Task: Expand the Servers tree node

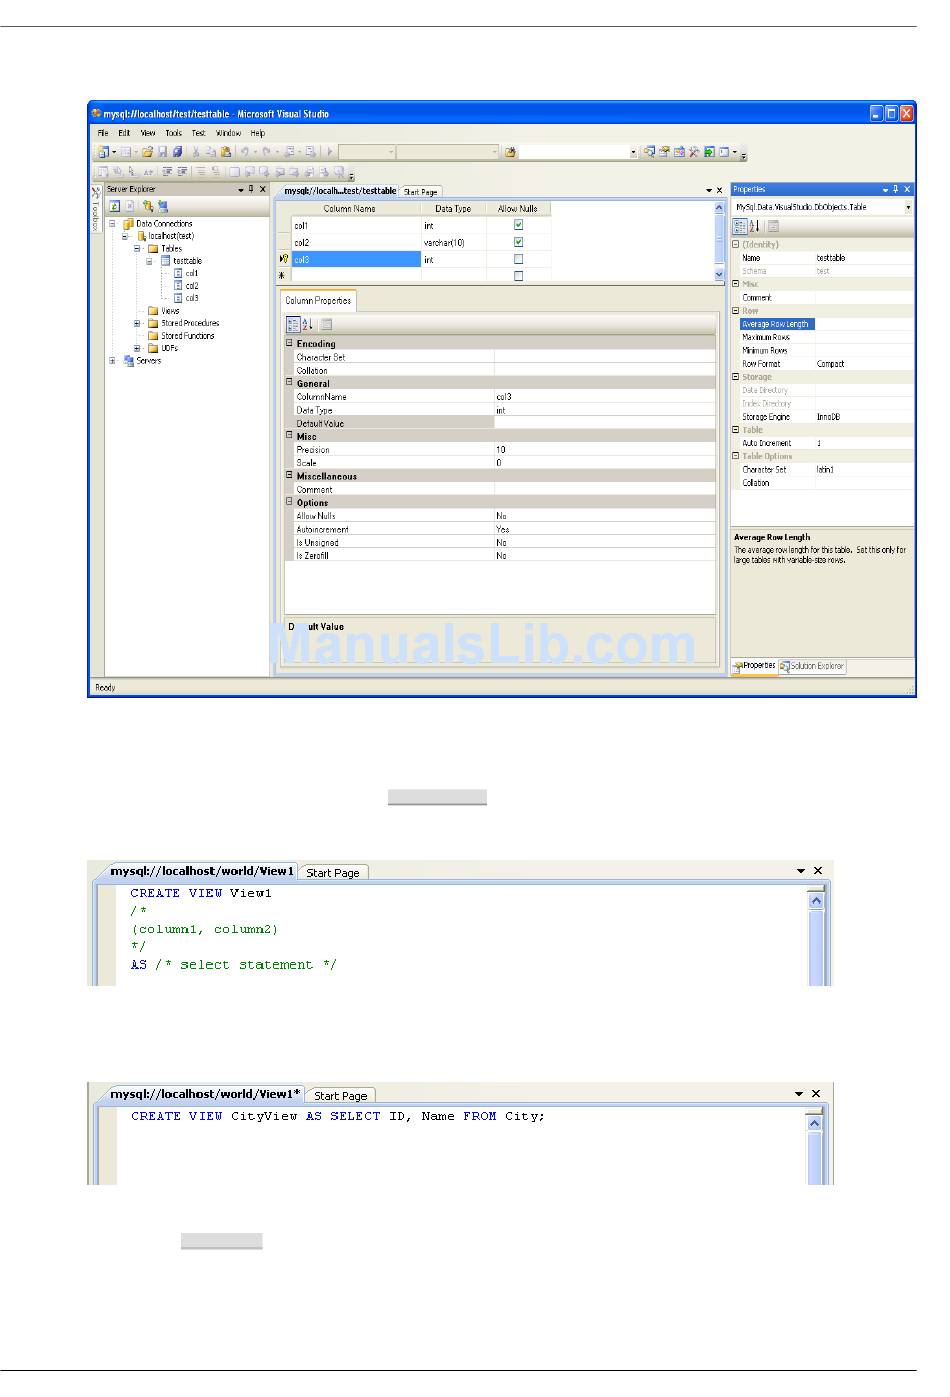Action: click(113, 361)
